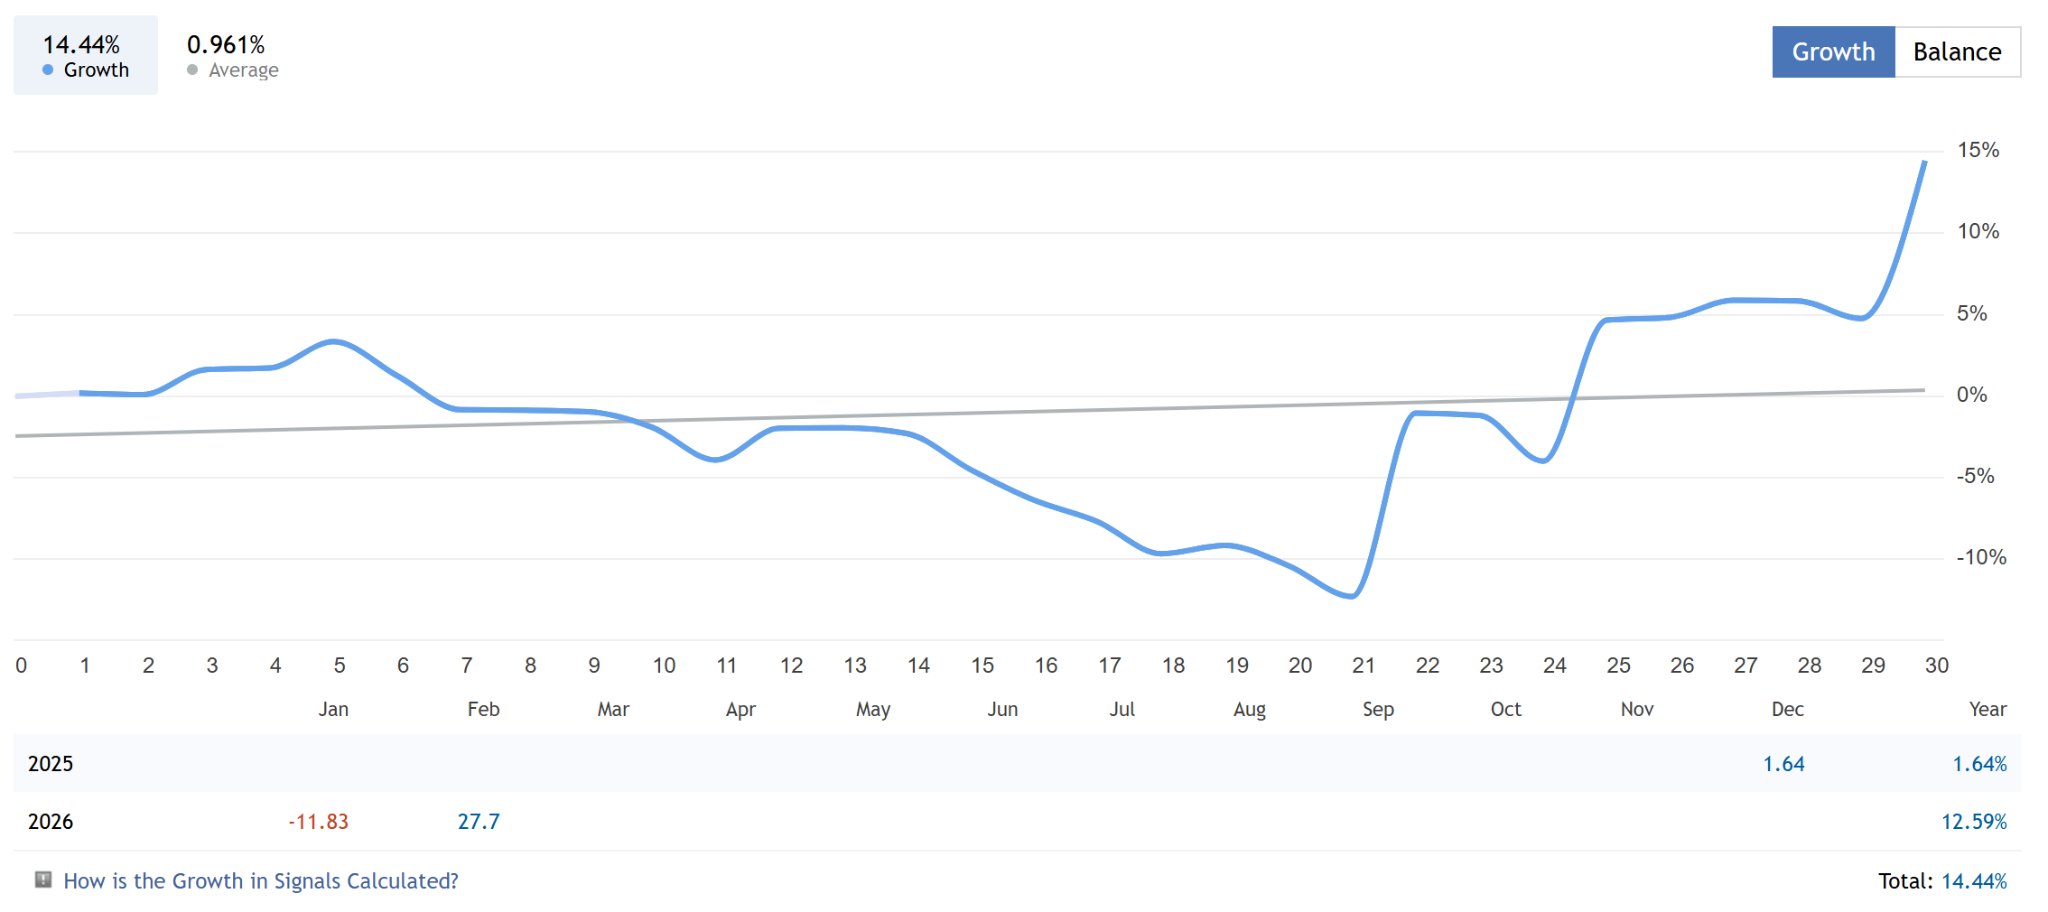Click the 2026 January value -11.83
Screen dimensions: 2048x912
point(318,822)
